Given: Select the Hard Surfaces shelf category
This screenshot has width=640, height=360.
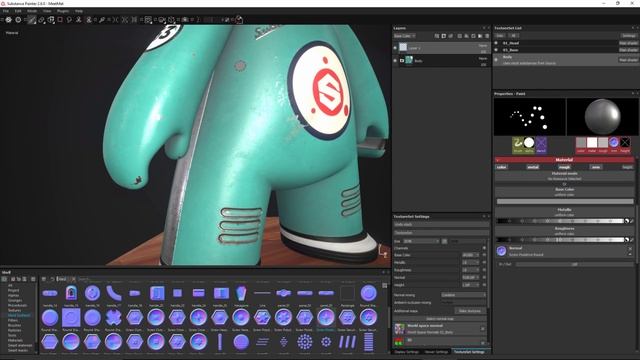Looking at the screenshot, I should [19, 315].
